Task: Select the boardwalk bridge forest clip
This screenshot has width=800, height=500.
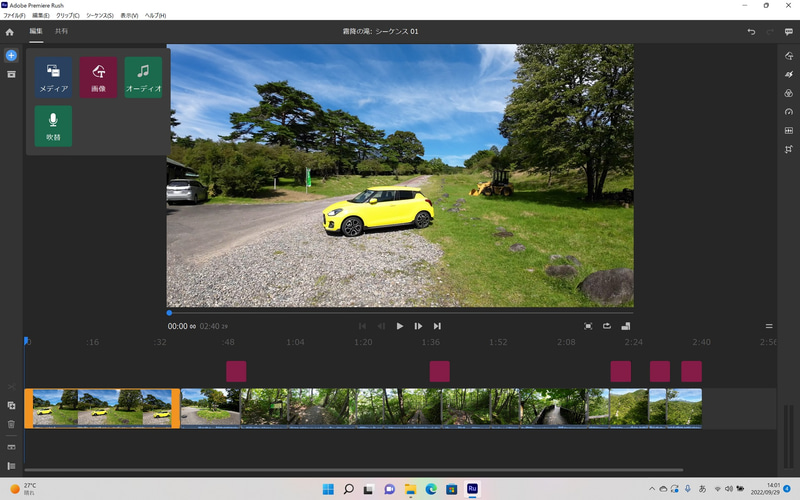Action: click(553, 408)
